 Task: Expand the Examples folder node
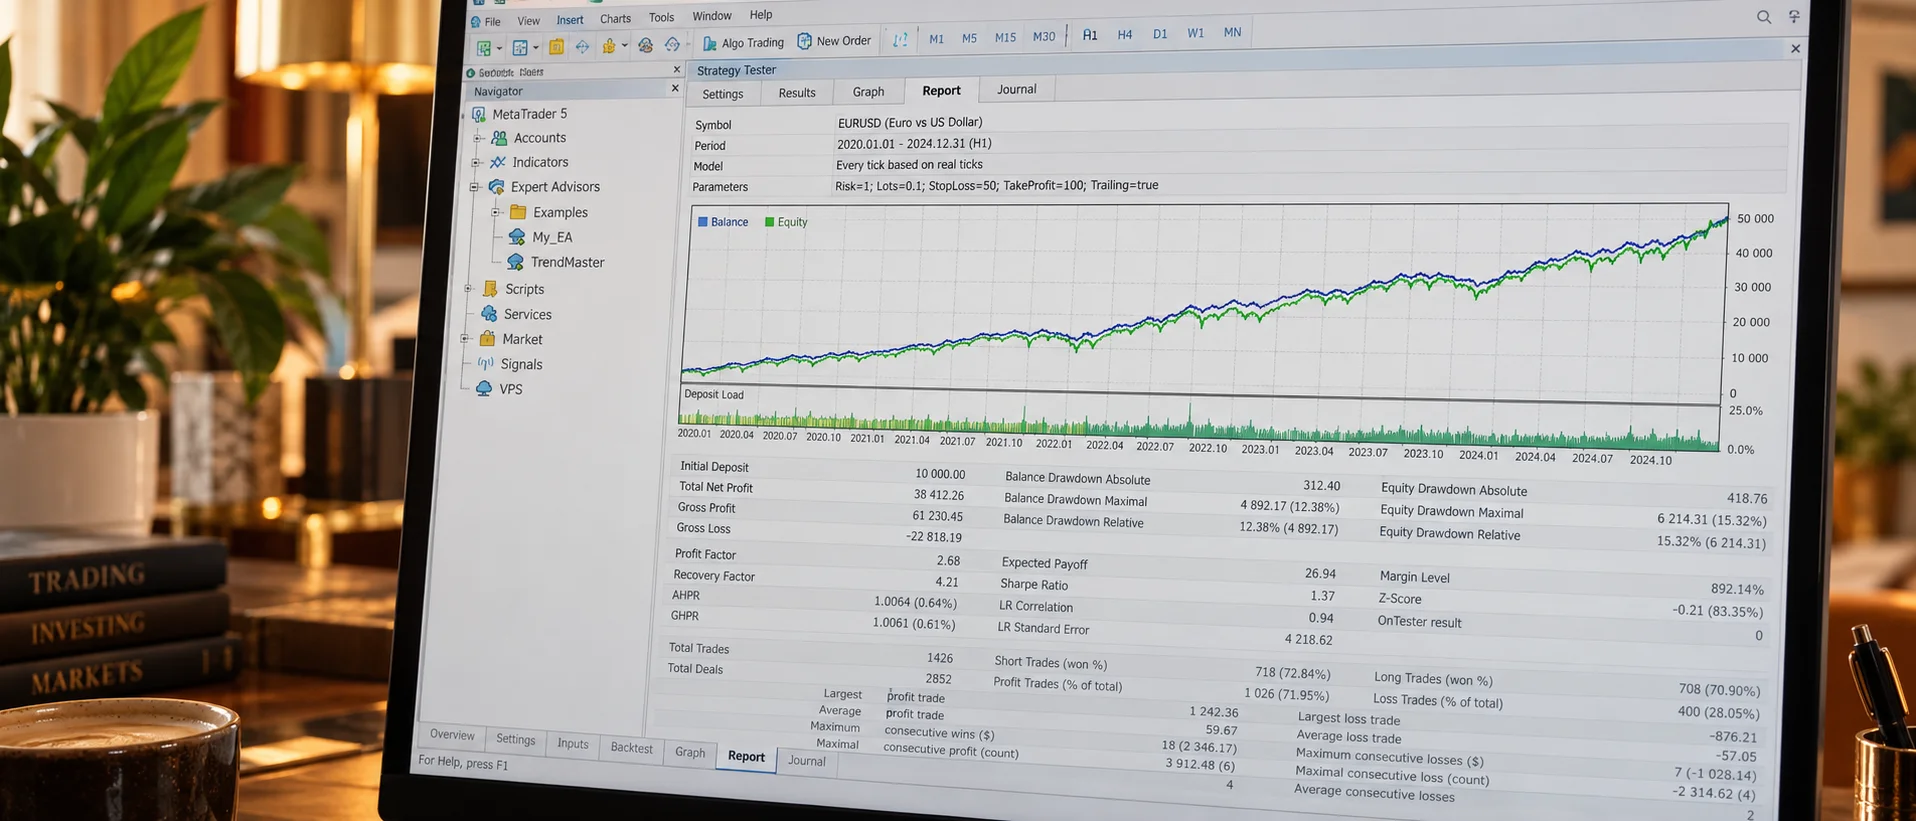[496, 212]
